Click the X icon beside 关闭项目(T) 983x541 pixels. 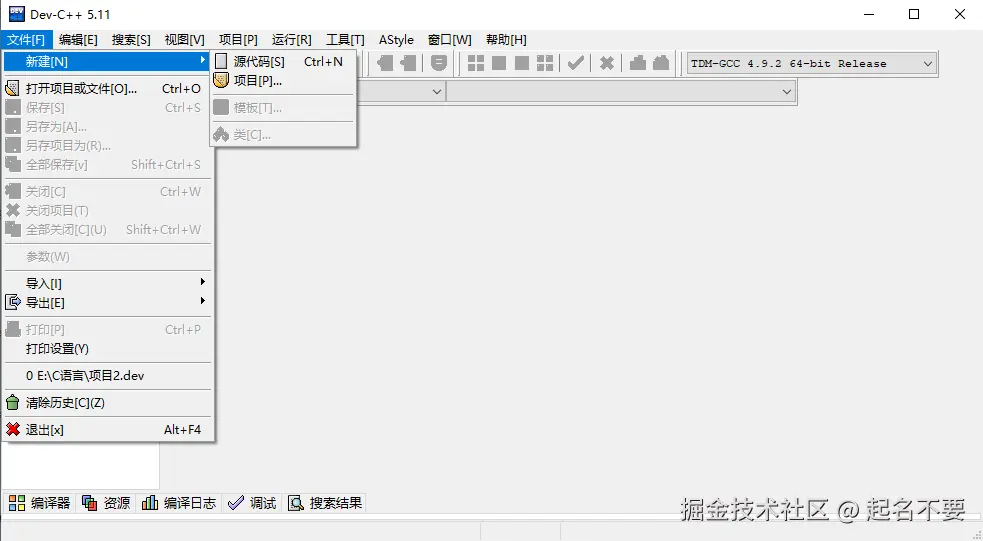point(13,210)
